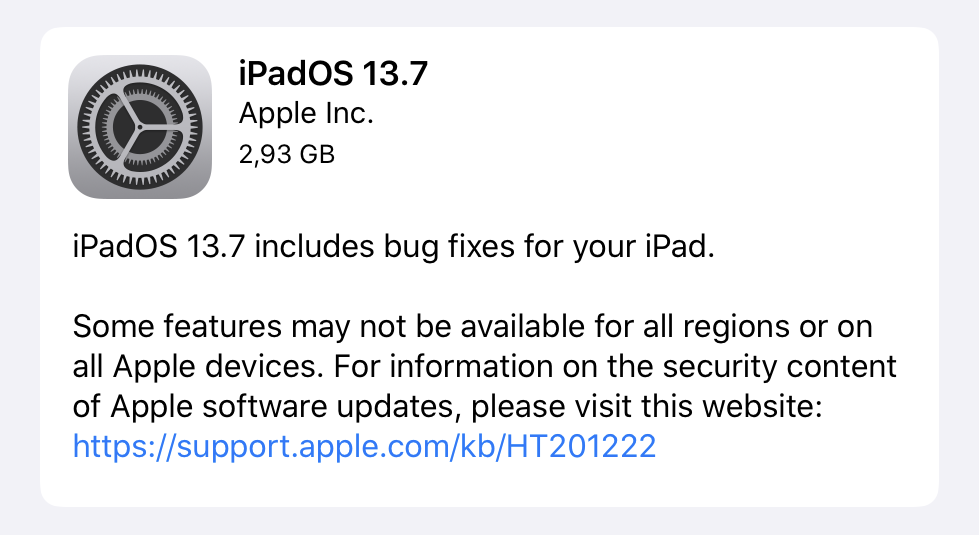
Task: Click the words "bug fixes" in description
Action: coord(466,248)
